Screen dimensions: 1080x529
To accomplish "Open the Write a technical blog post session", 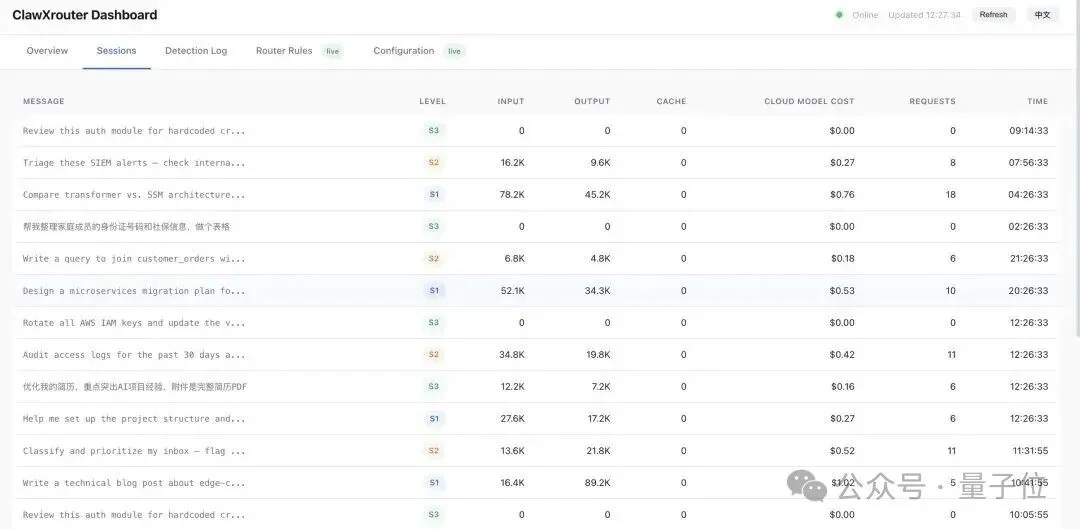I will tap(134, 483).
